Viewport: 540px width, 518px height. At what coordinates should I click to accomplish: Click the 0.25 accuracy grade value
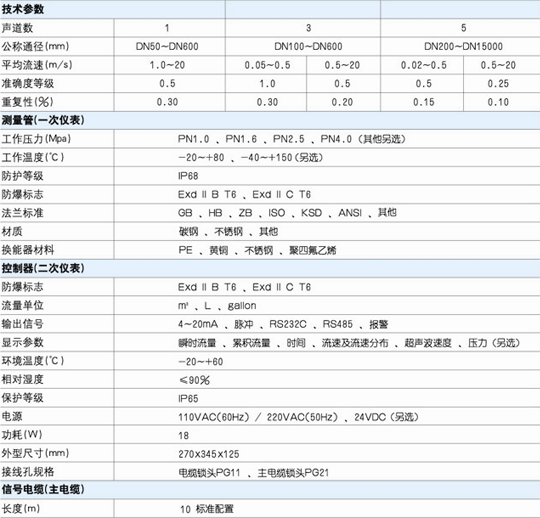[x=498, y=83]
